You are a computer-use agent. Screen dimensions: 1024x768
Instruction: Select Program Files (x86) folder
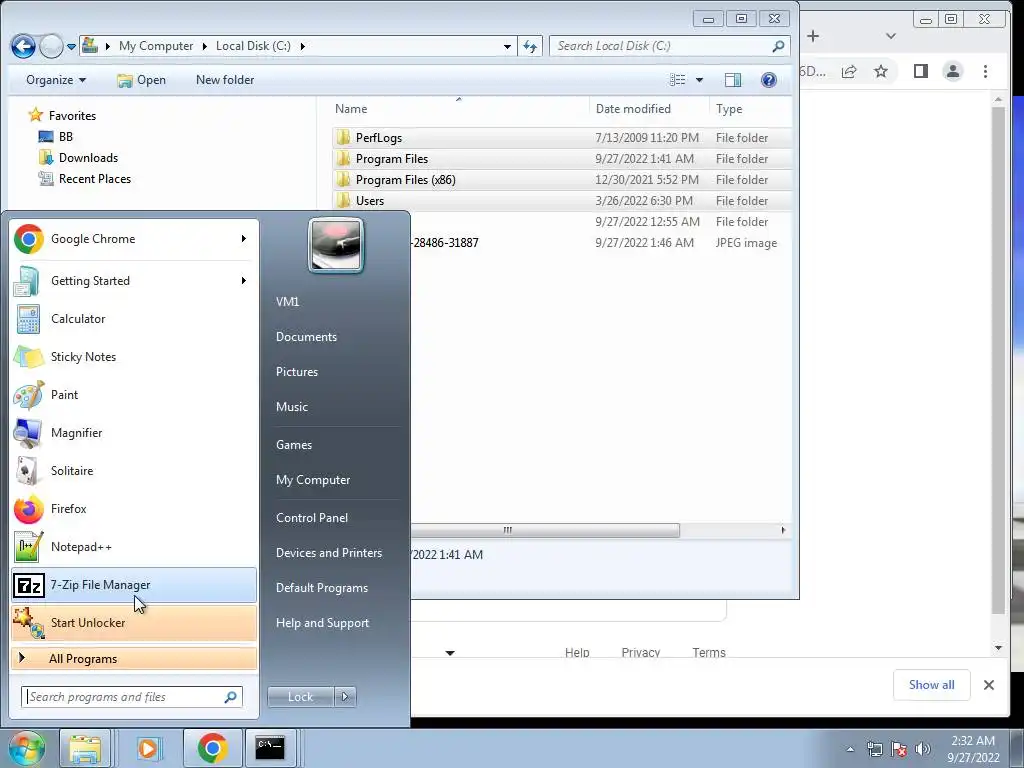point(562,180)
